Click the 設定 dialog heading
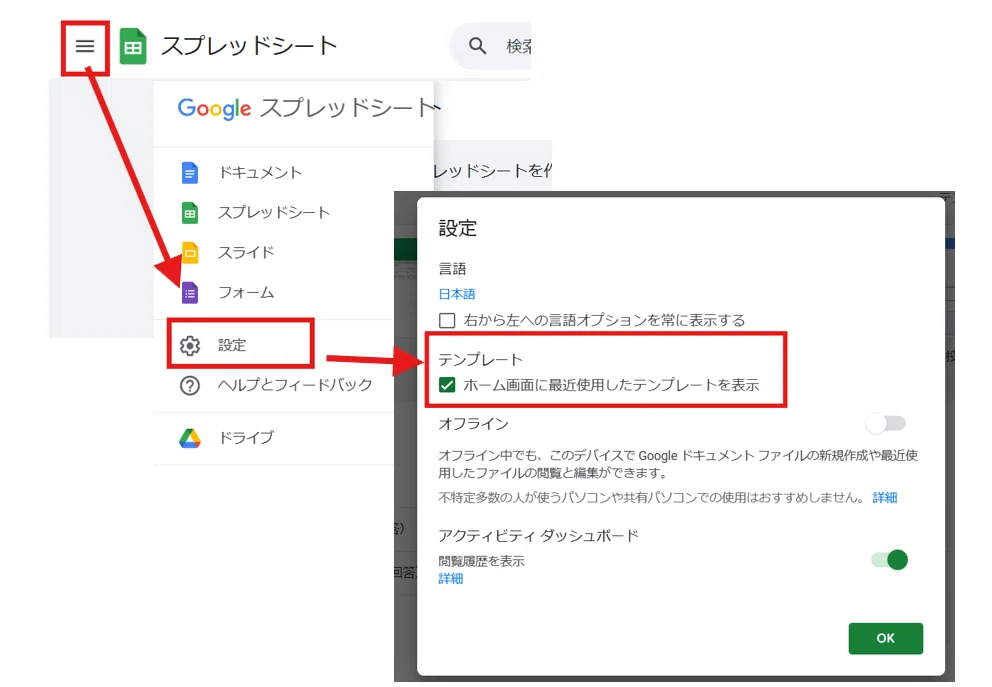Screen dimensions: 992x687 457,228
